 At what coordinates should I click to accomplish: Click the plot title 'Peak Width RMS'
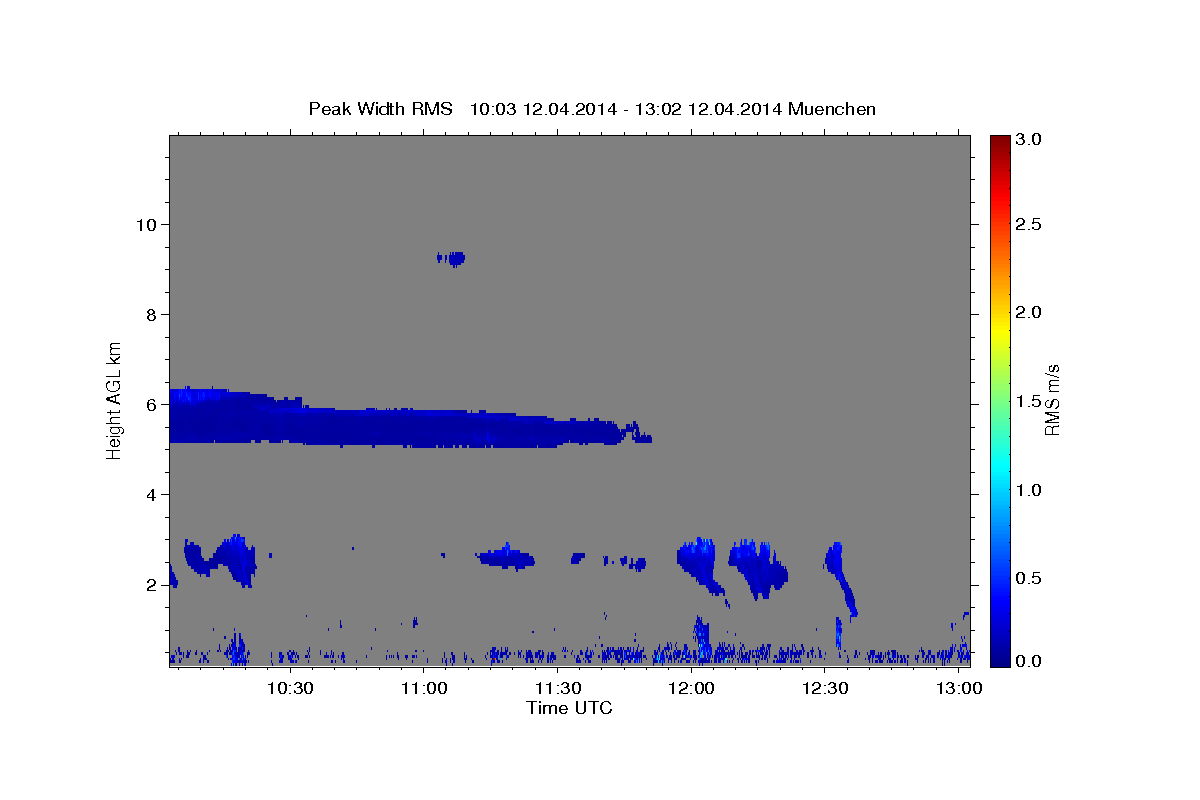pyautogui.click(x=380, y=108)
